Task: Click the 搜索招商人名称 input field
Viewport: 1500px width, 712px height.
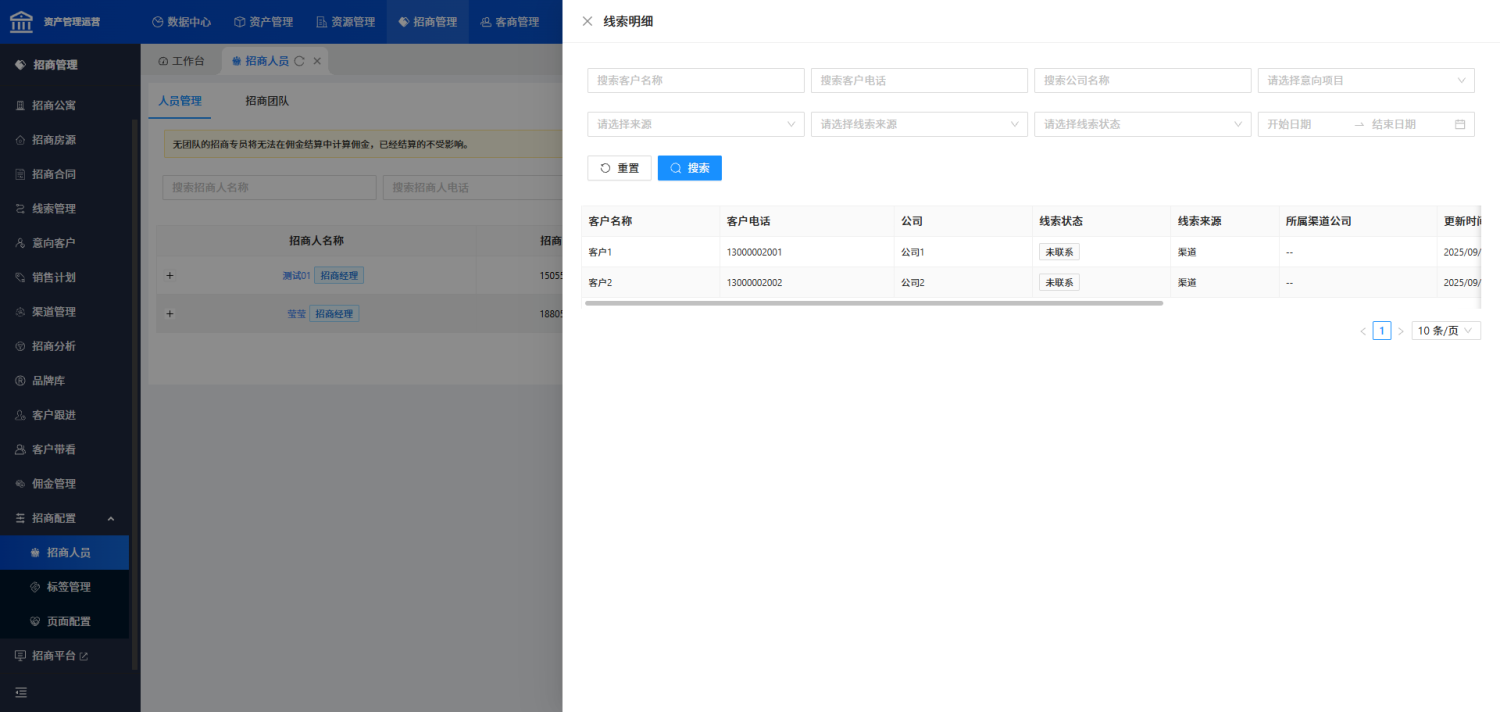Action: coord(269,187)
